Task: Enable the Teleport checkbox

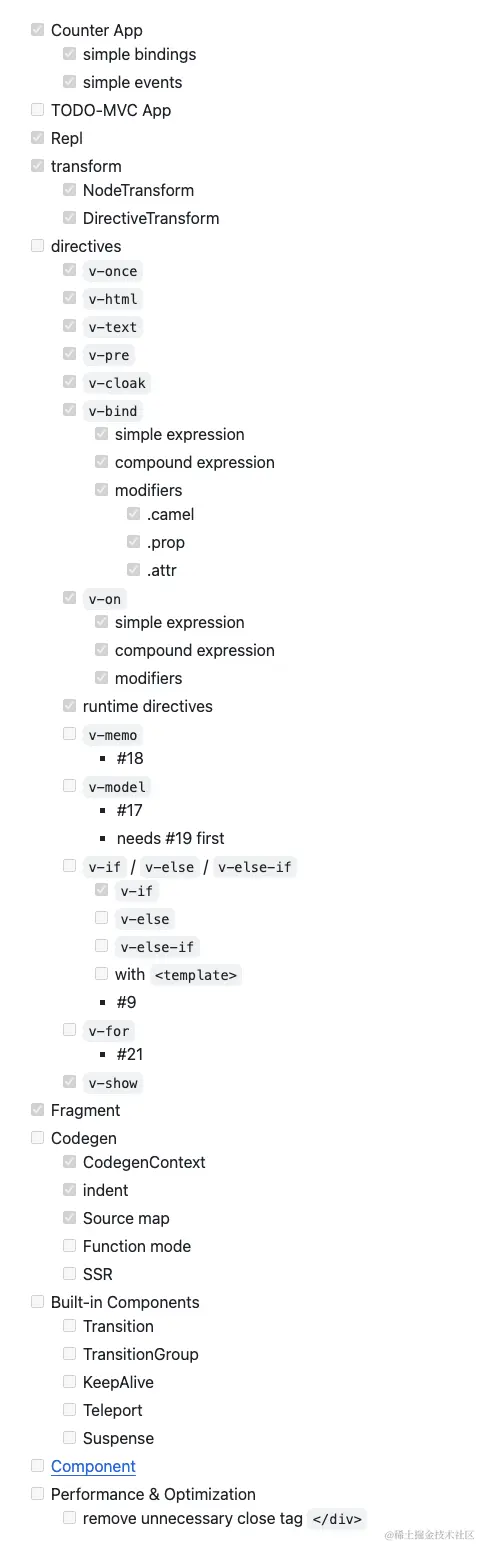Action: point(69,1409)
